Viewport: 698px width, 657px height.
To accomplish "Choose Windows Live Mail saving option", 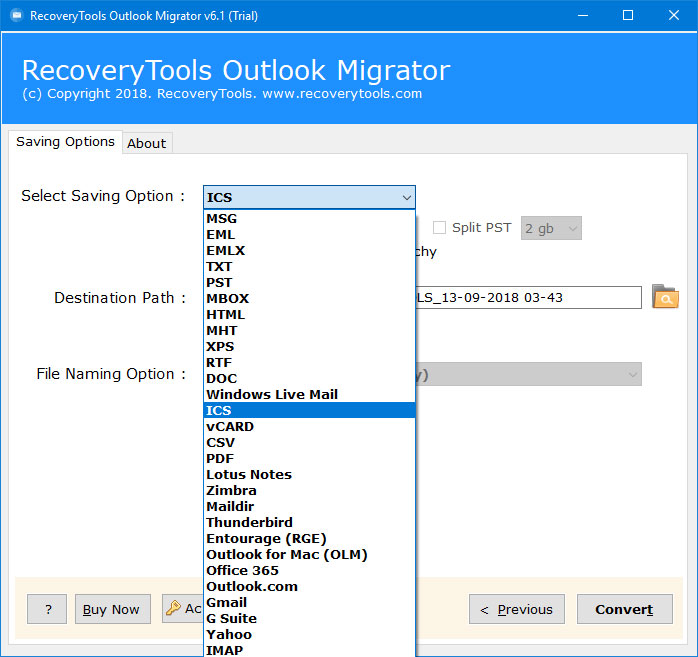I will (271, 394).
